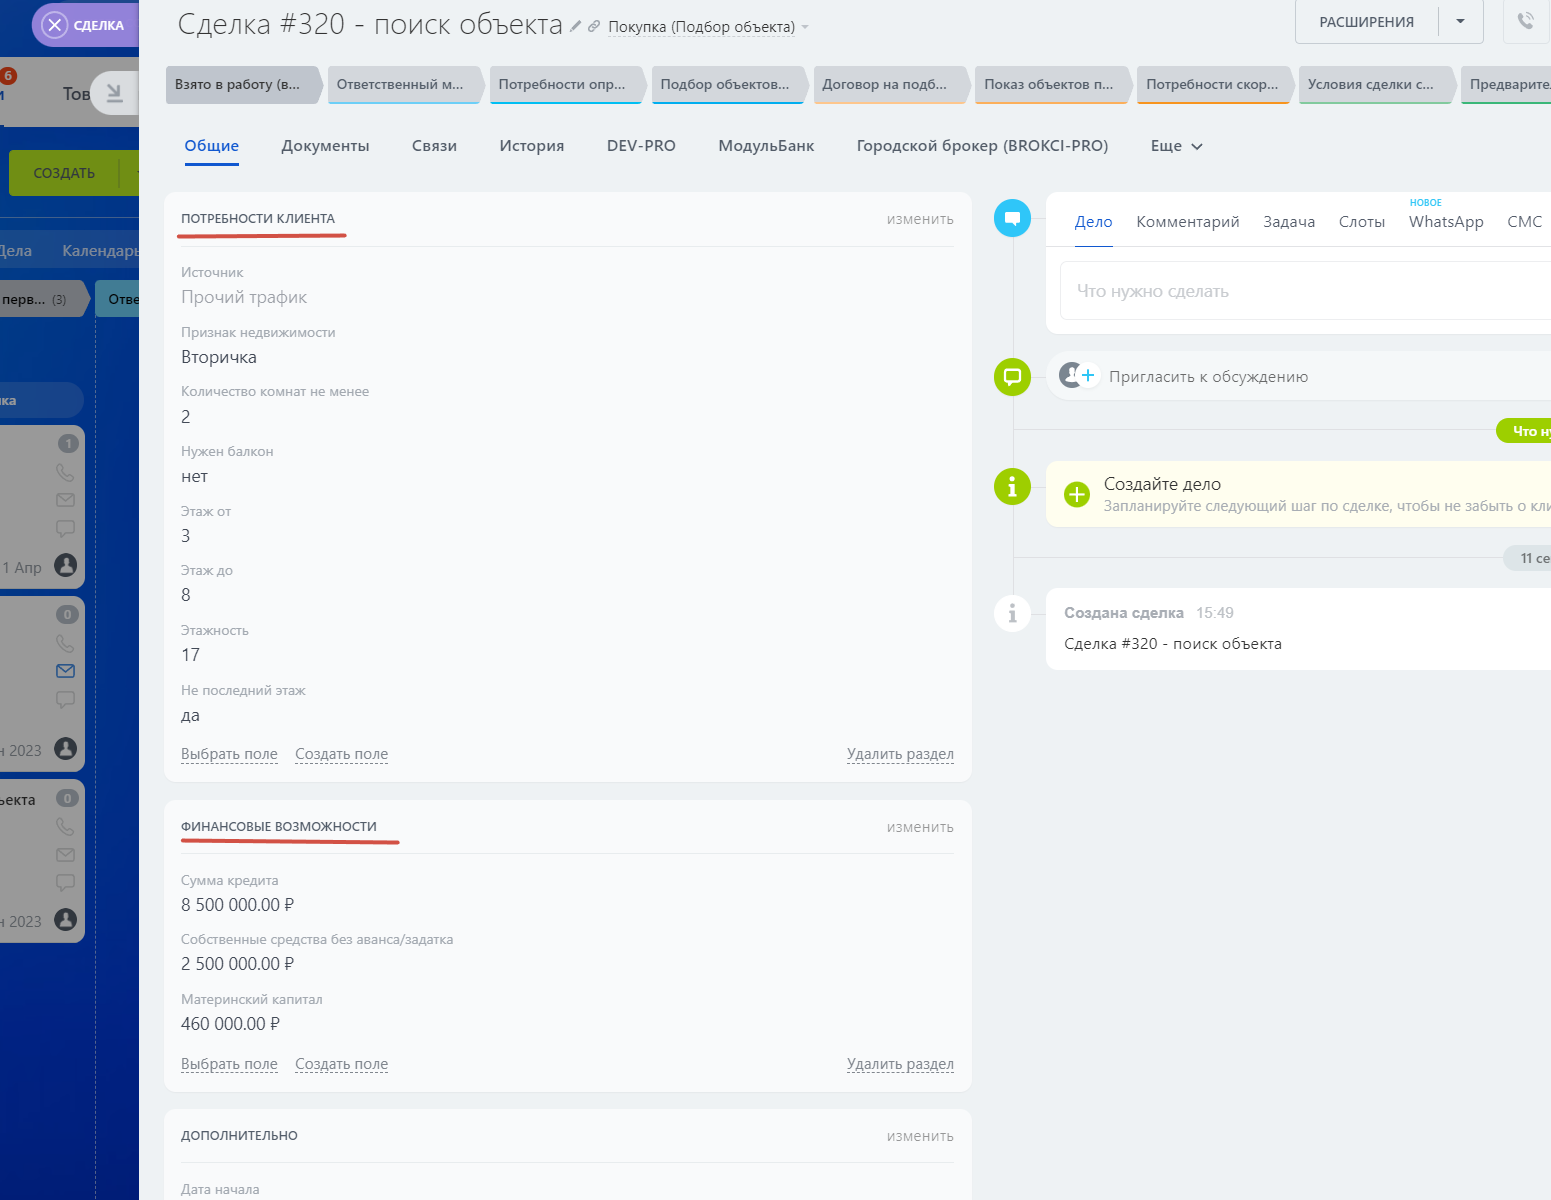Click the green comment icon in the timeline
Image resolution: width=1551 pixels, height=1200 pixels.
pos(1012,377)
